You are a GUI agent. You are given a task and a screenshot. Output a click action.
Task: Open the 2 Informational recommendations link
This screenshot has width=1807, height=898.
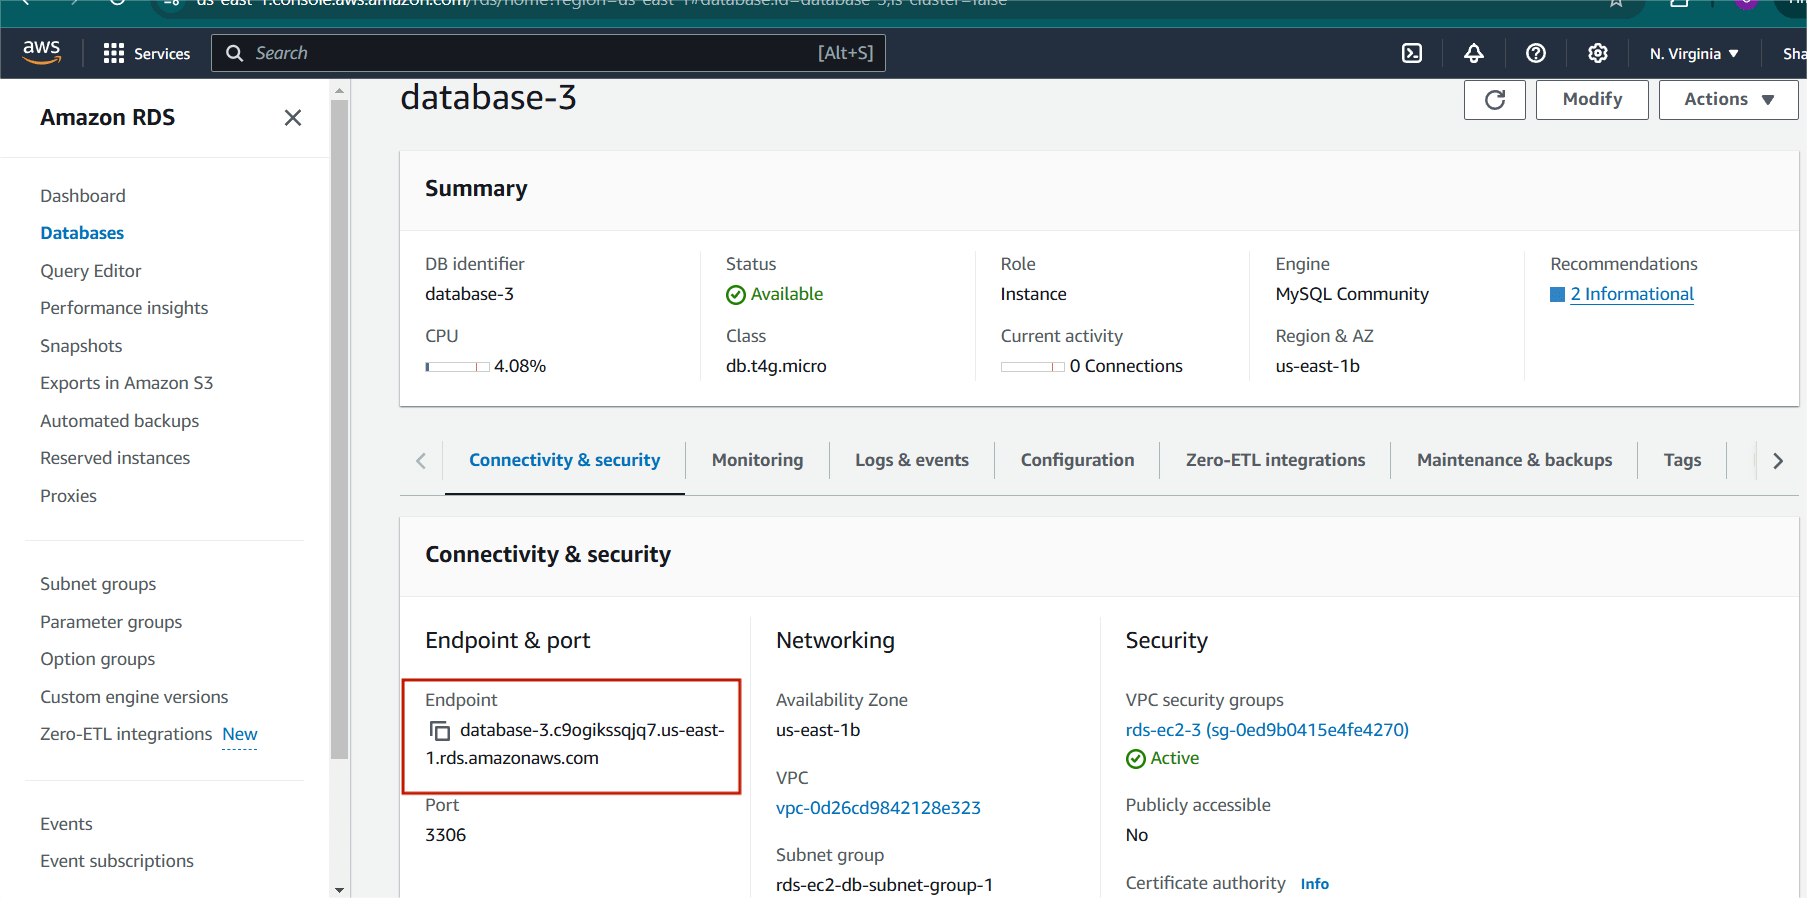coord(1632,294)
